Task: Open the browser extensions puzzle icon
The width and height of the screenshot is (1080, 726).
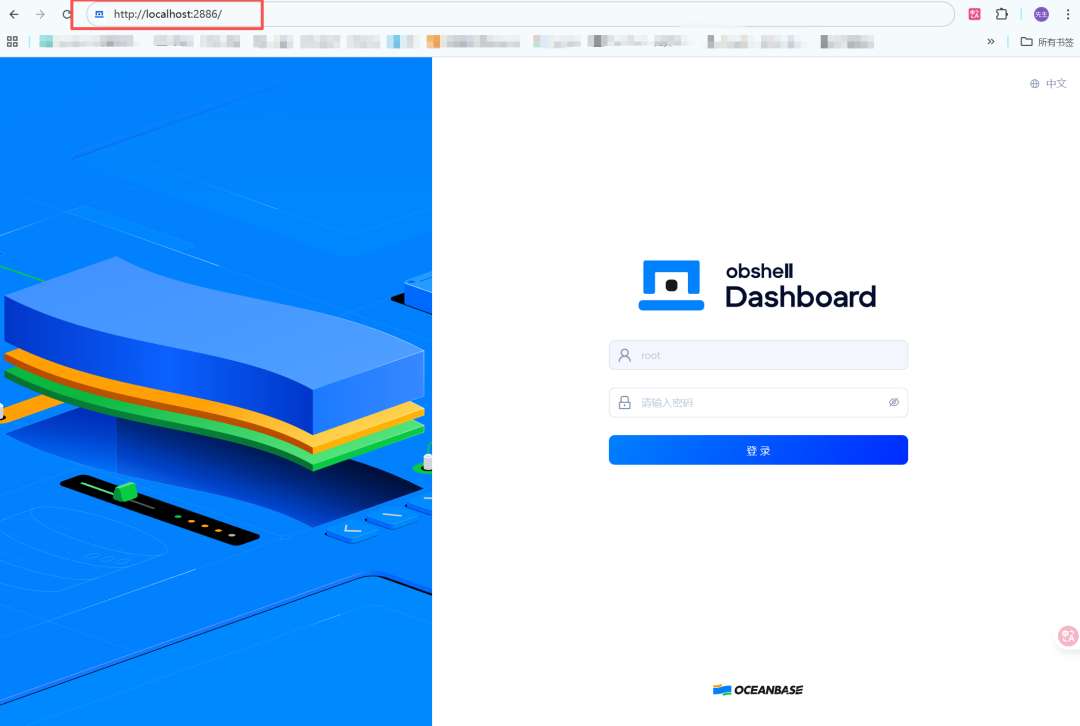Action: click(1001, 14)
